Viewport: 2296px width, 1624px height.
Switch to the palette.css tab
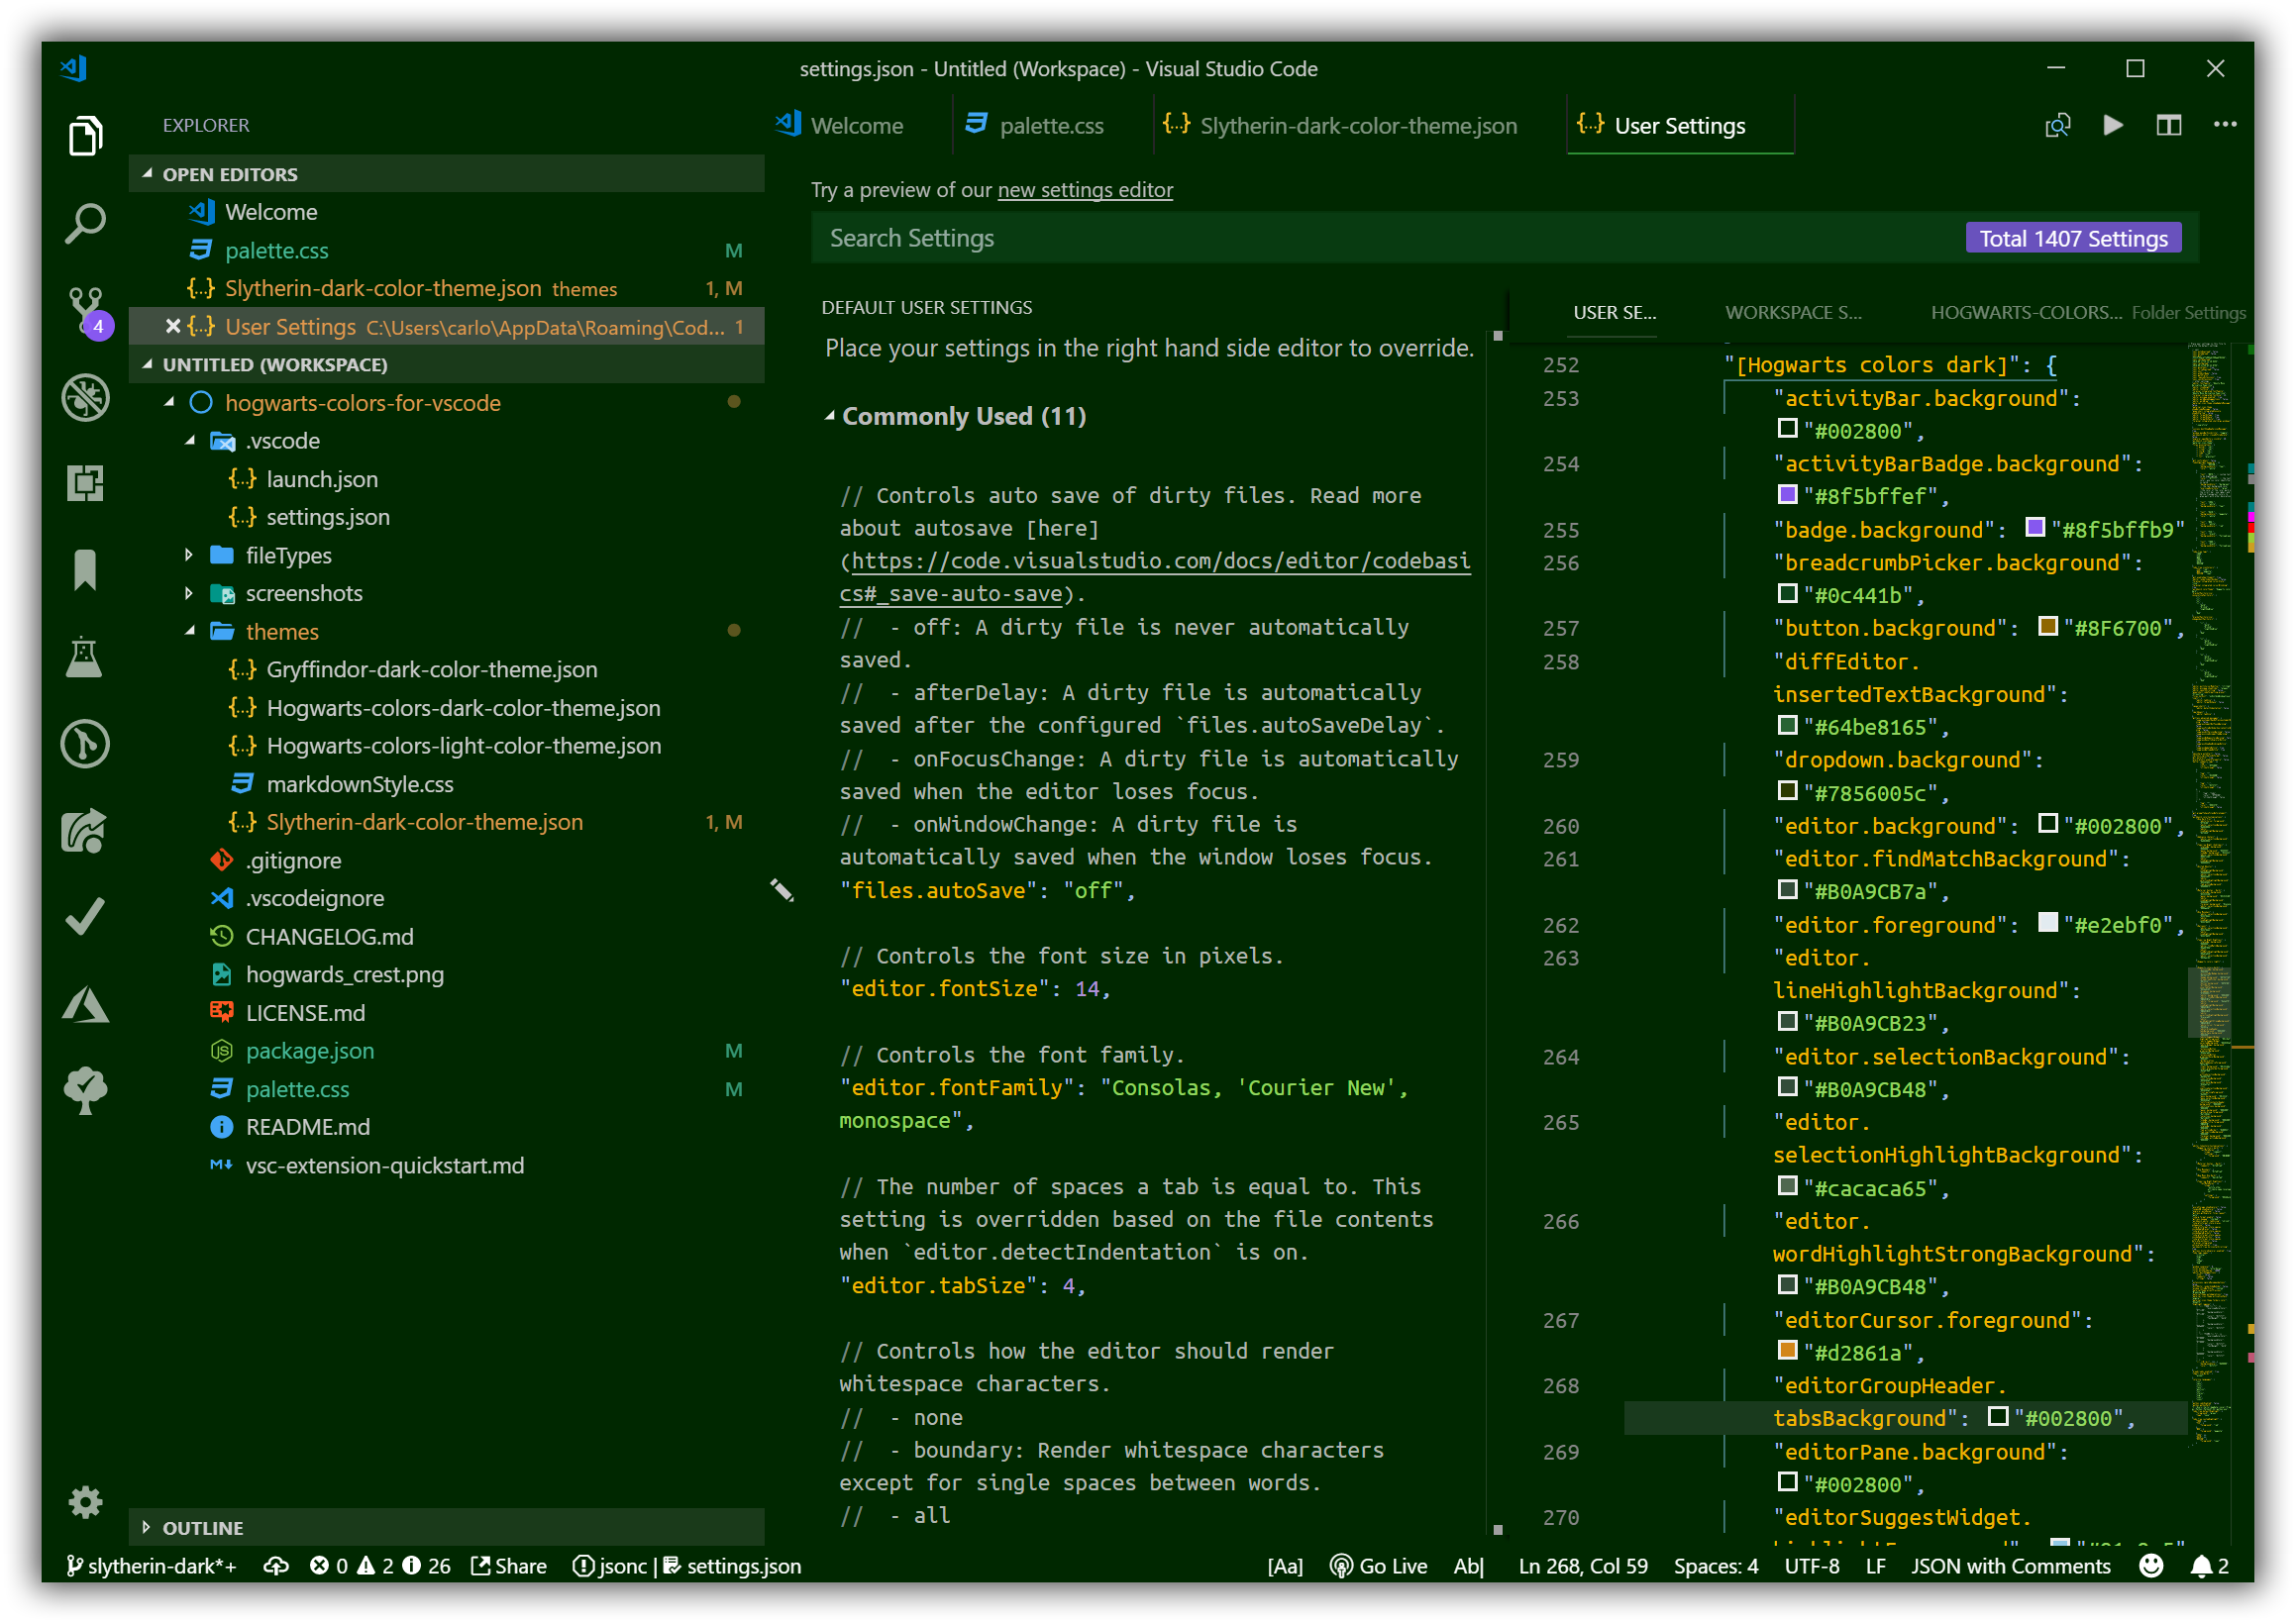pos(1050,126)
